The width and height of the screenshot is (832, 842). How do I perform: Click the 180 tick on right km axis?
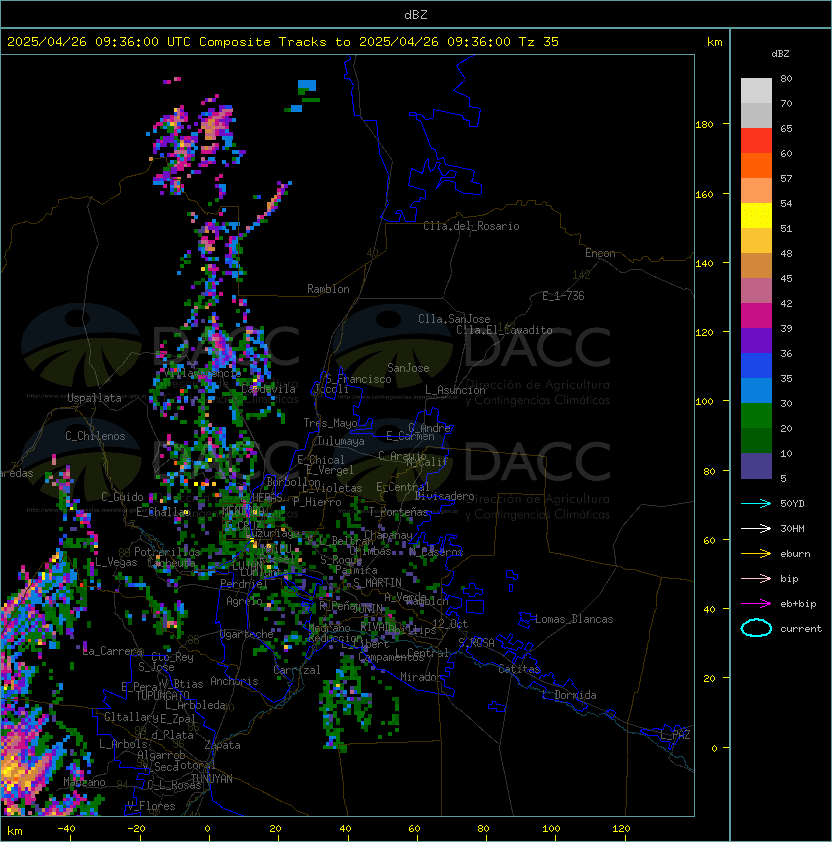pyautogui.click(x=704, y=125)
